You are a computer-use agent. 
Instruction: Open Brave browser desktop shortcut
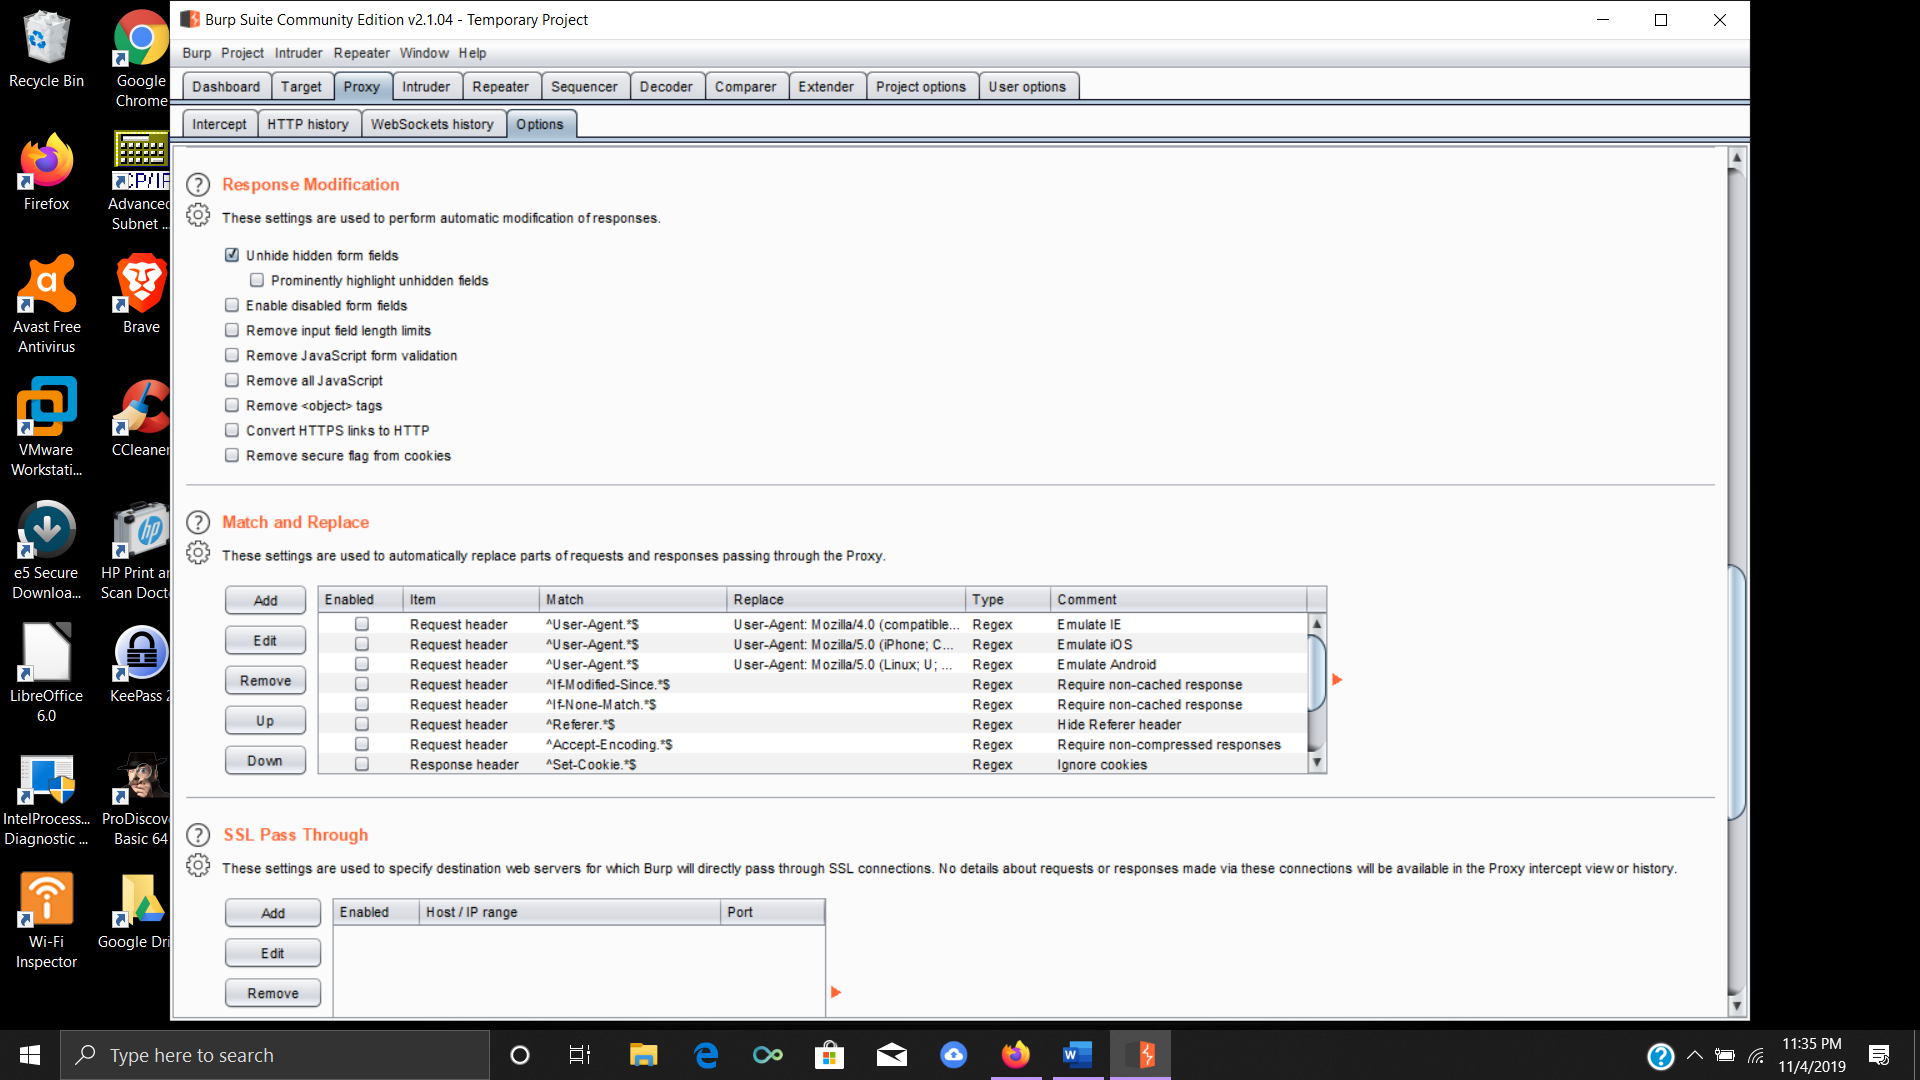[141, 295]
